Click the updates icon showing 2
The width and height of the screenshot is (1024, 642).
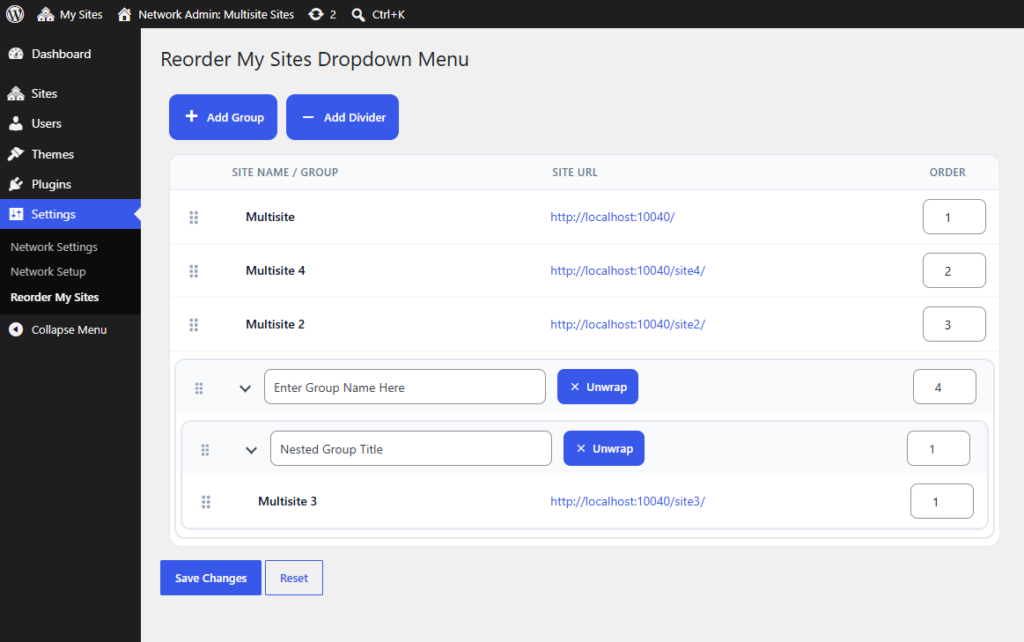323,14
